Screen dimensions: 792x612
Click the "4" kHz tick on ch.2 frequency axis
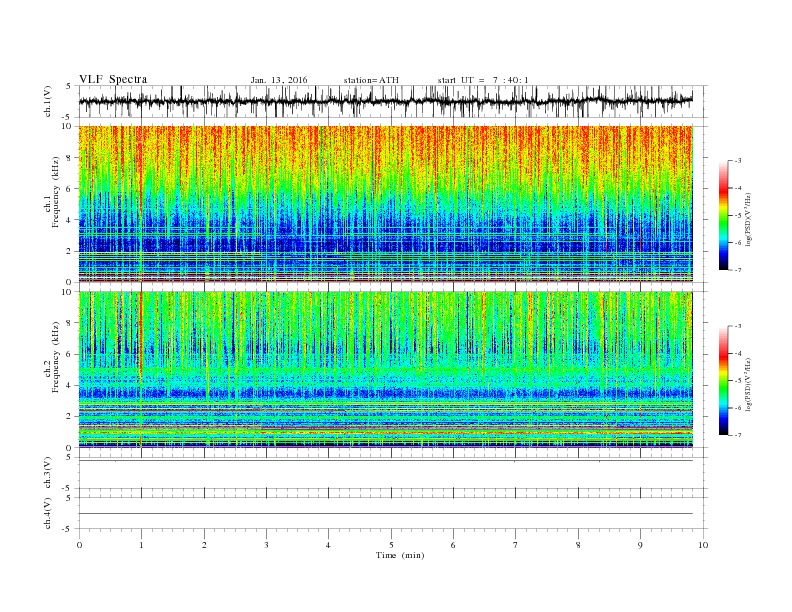69,385
